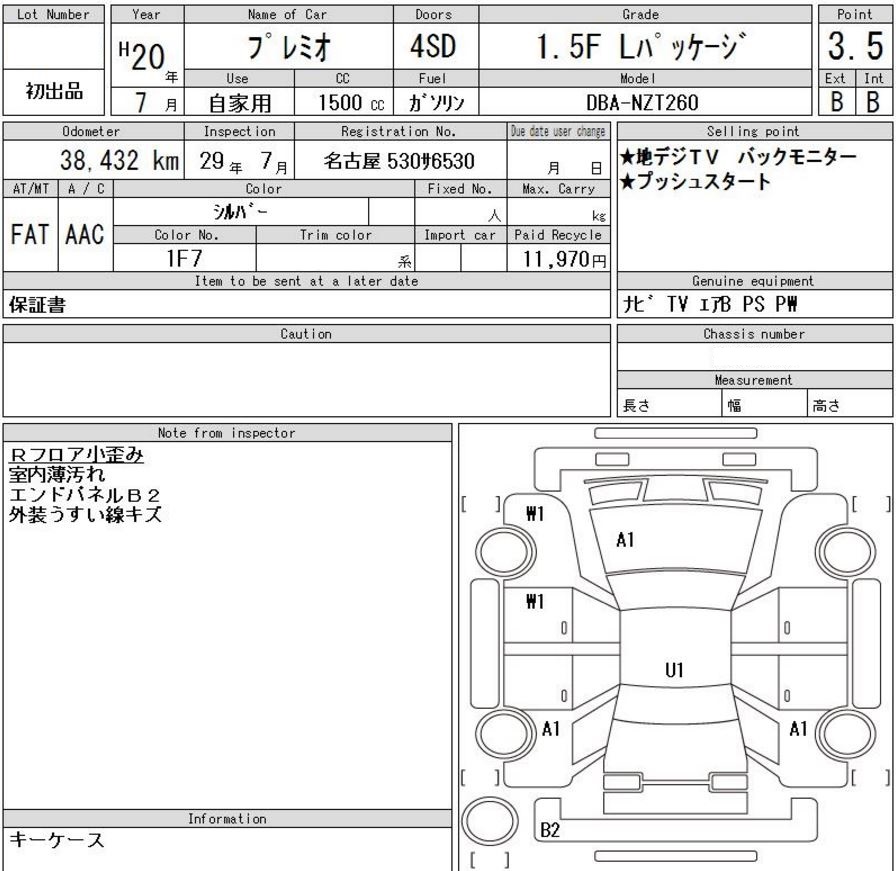896x871 pixels.
Task: Click the top-left bracket box beside diagram
Action: click(481, 504)
